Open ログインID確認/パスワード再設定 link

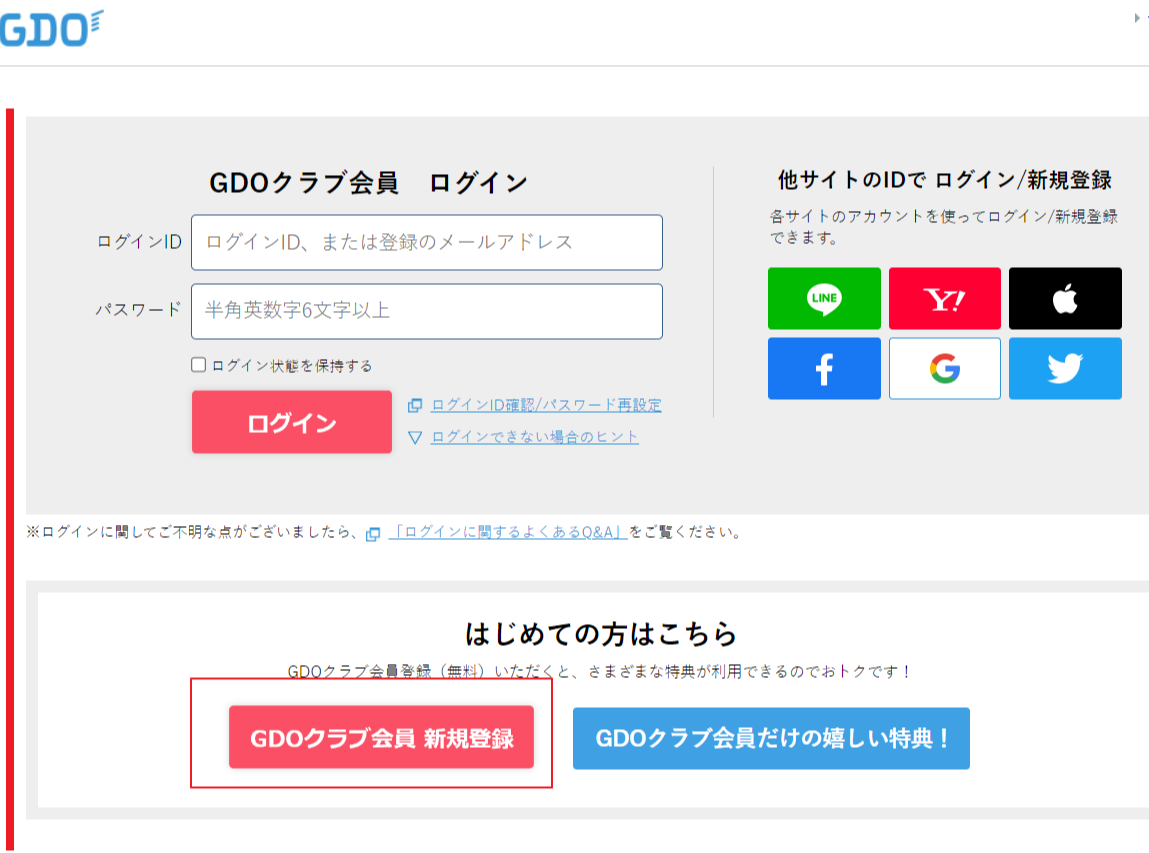546,405
